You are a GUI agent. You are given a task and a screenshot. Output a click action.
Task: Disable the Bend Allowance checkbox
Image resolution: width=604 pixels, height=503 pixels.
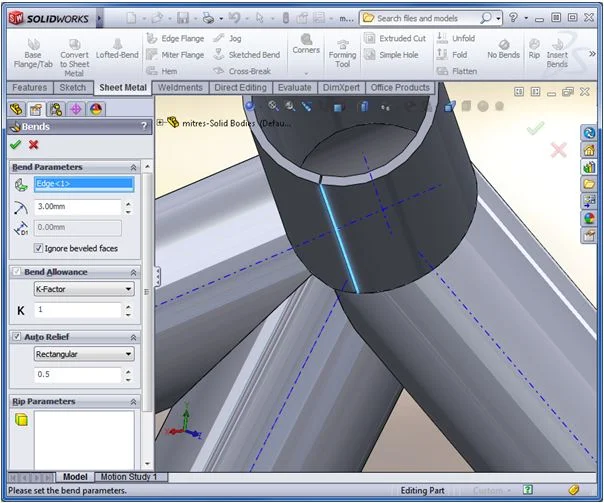pyautogui.click(x=16, y=272)
